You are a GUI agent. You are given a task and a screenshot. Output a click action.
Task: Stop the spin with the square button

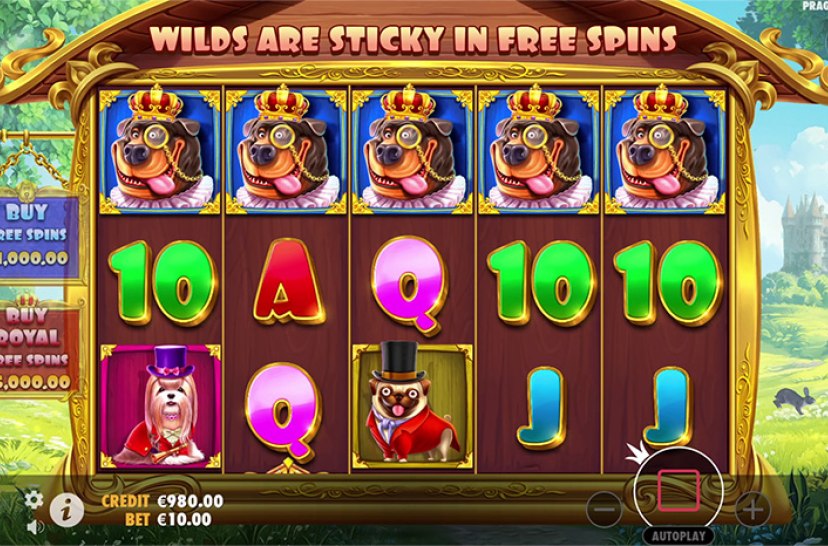pyautogui.click(x=678, y=491)
